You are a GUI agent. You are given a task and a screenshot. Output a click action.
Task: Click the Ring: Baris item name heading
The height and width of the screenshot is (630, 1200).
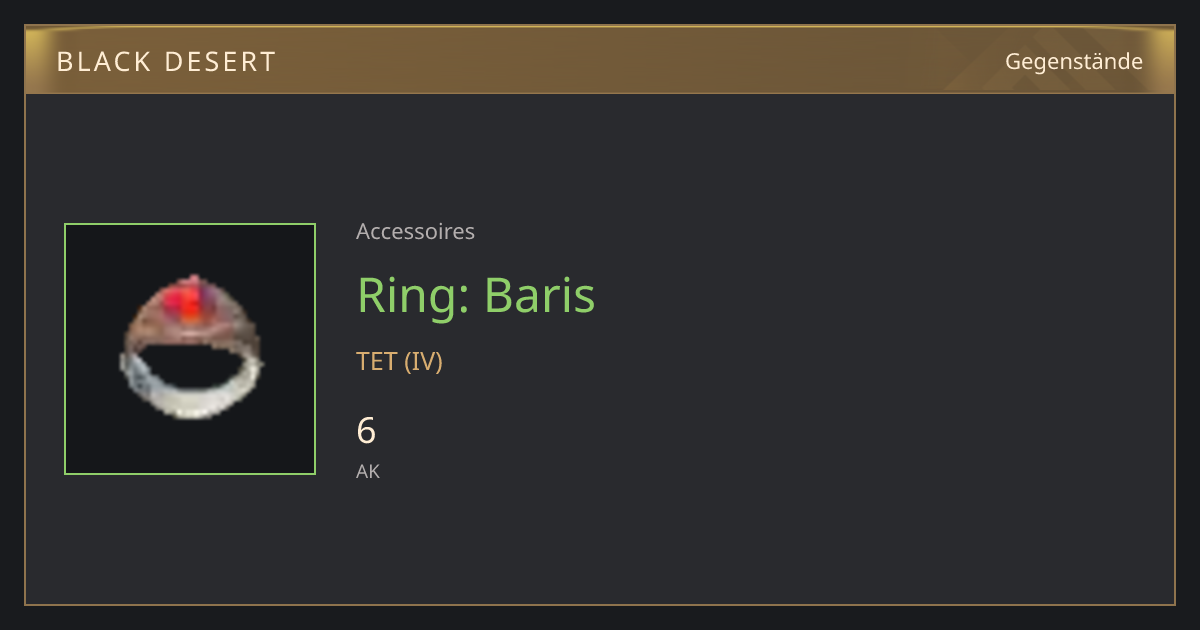click(x=476, y=295)
